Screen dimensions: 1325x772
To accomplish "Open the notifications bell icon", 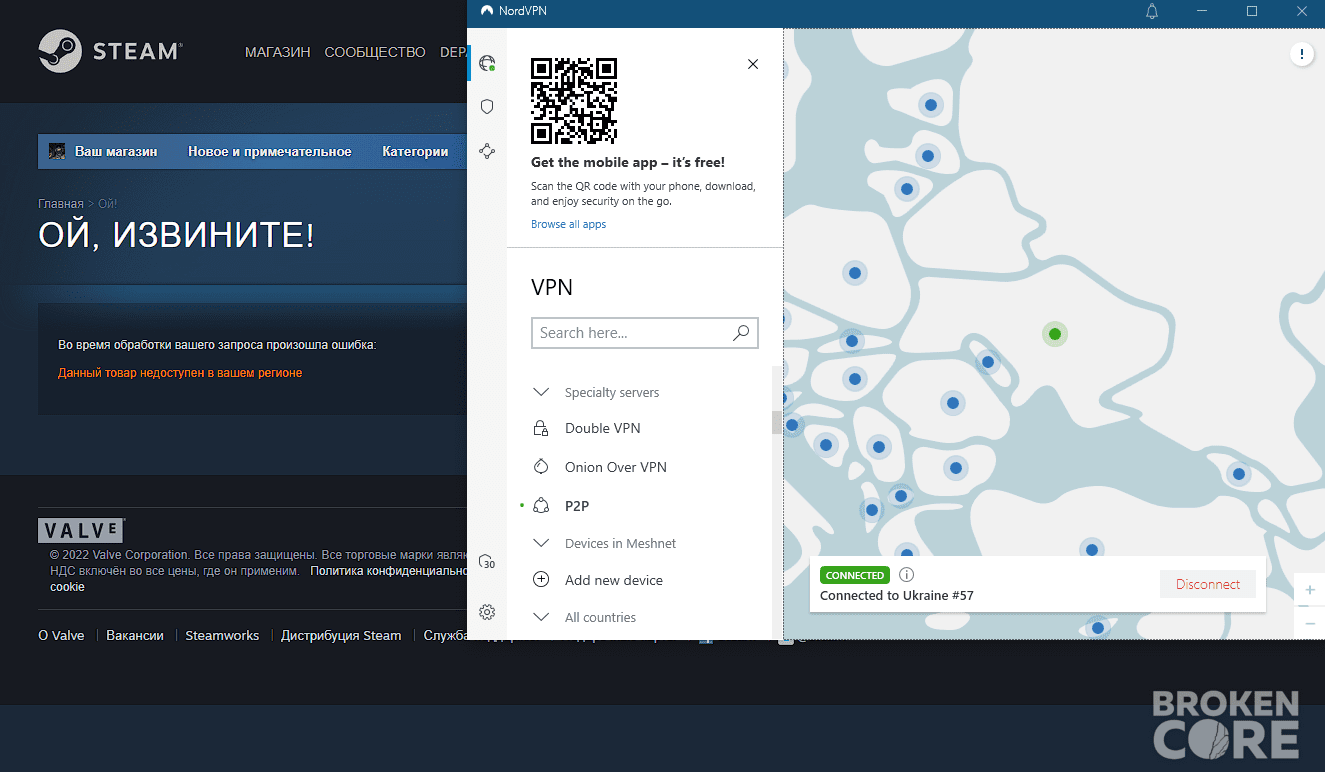I will [x=1152, y=11].
